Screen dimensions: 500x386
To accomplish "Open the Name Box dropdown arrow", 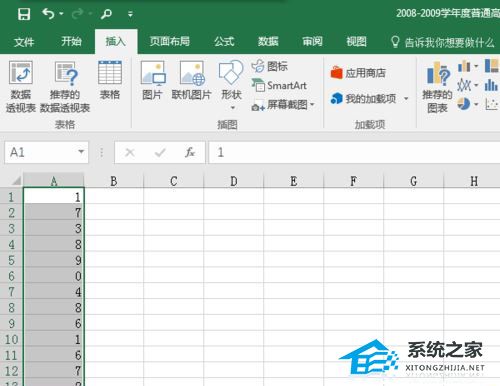I will (x=81, y=152).
